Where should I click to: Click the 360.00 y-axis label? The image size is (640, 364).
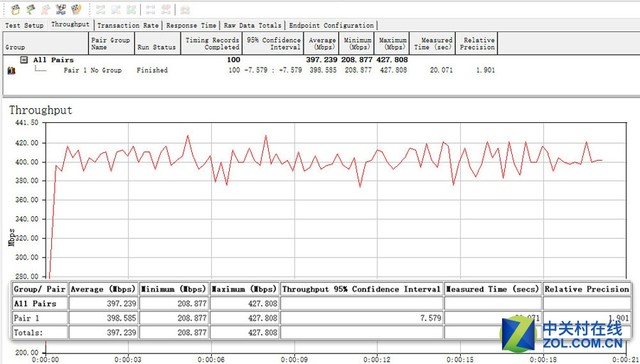click(28, 200)
